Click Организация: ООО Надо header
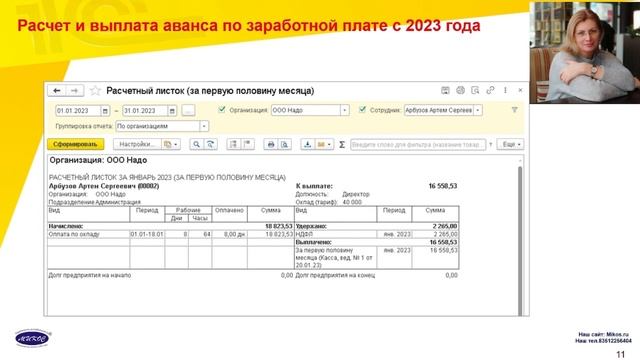This screenshot has height=360, width=640. 98,160
